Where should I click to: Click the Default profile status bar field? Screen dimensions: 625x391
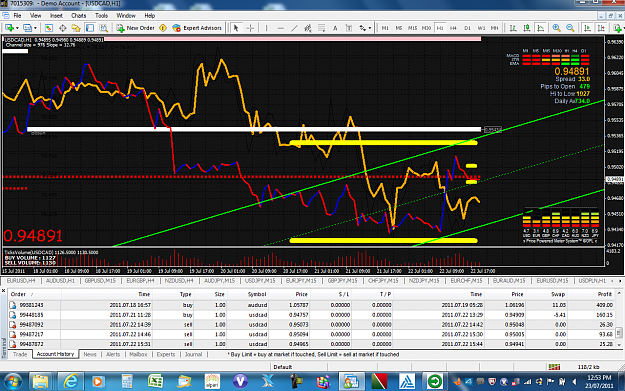pyautogui.click(x=283, y=367)
